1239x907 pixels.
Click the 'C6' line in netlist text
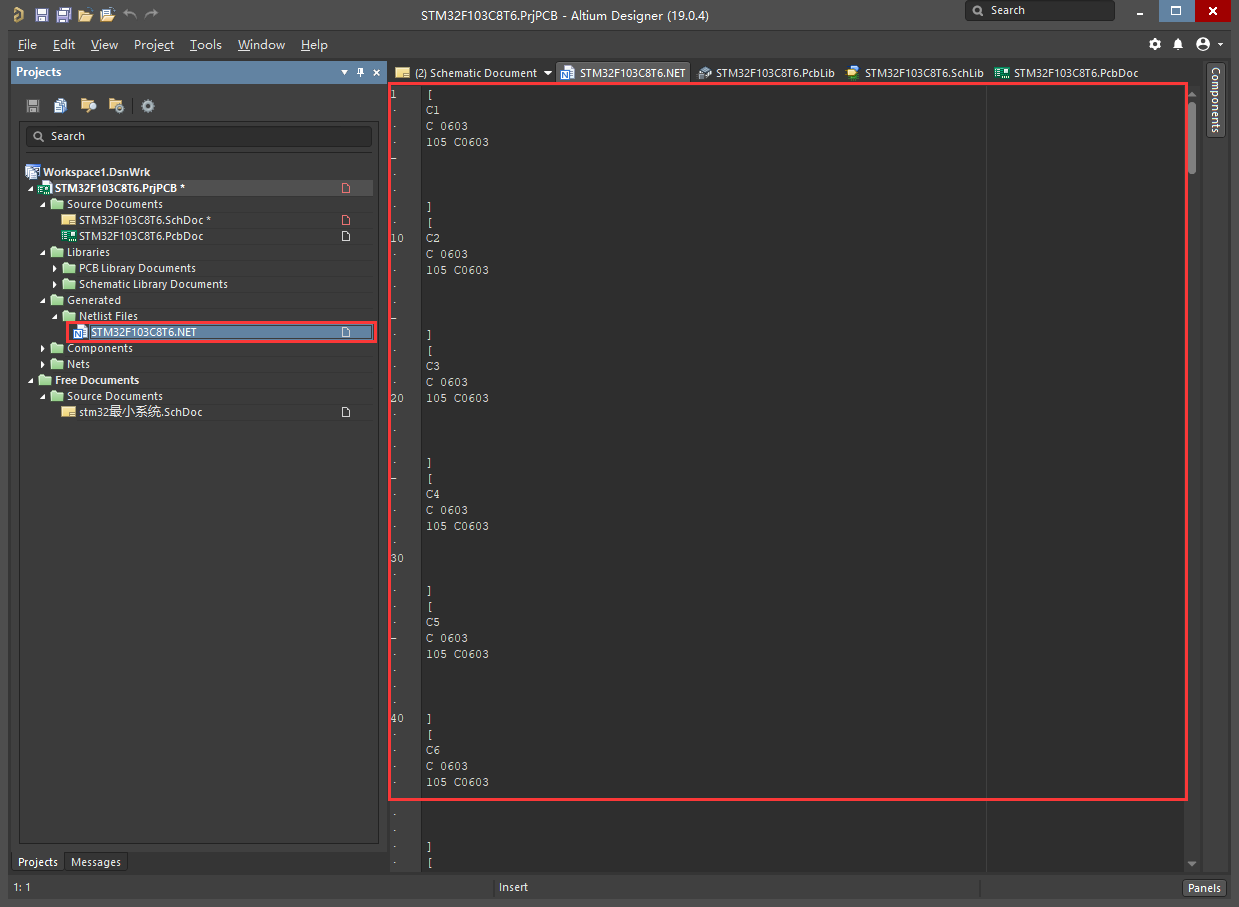pos(433,750)
